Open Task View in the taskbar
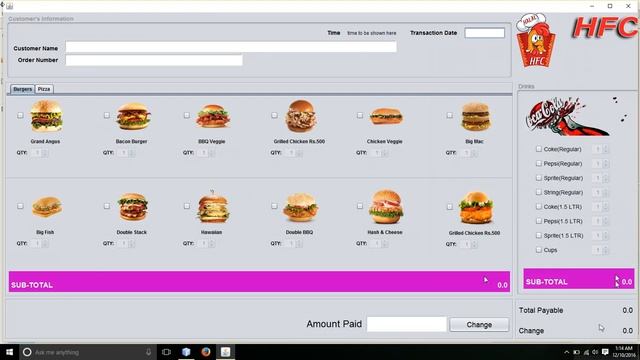Viewport: 640px width, 360px height. 166,352
